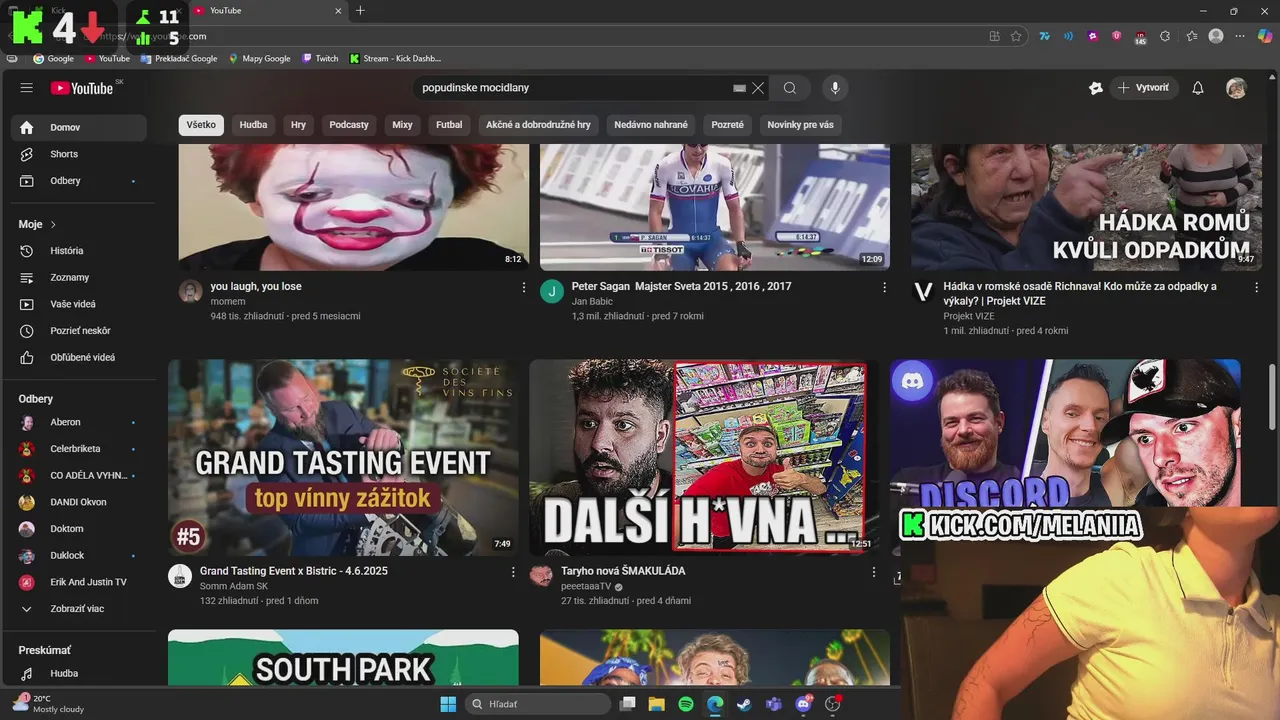Screen dimensions: 1280x720
Task: Close the YouTube browser tab
Action: (x=338, y=11)
